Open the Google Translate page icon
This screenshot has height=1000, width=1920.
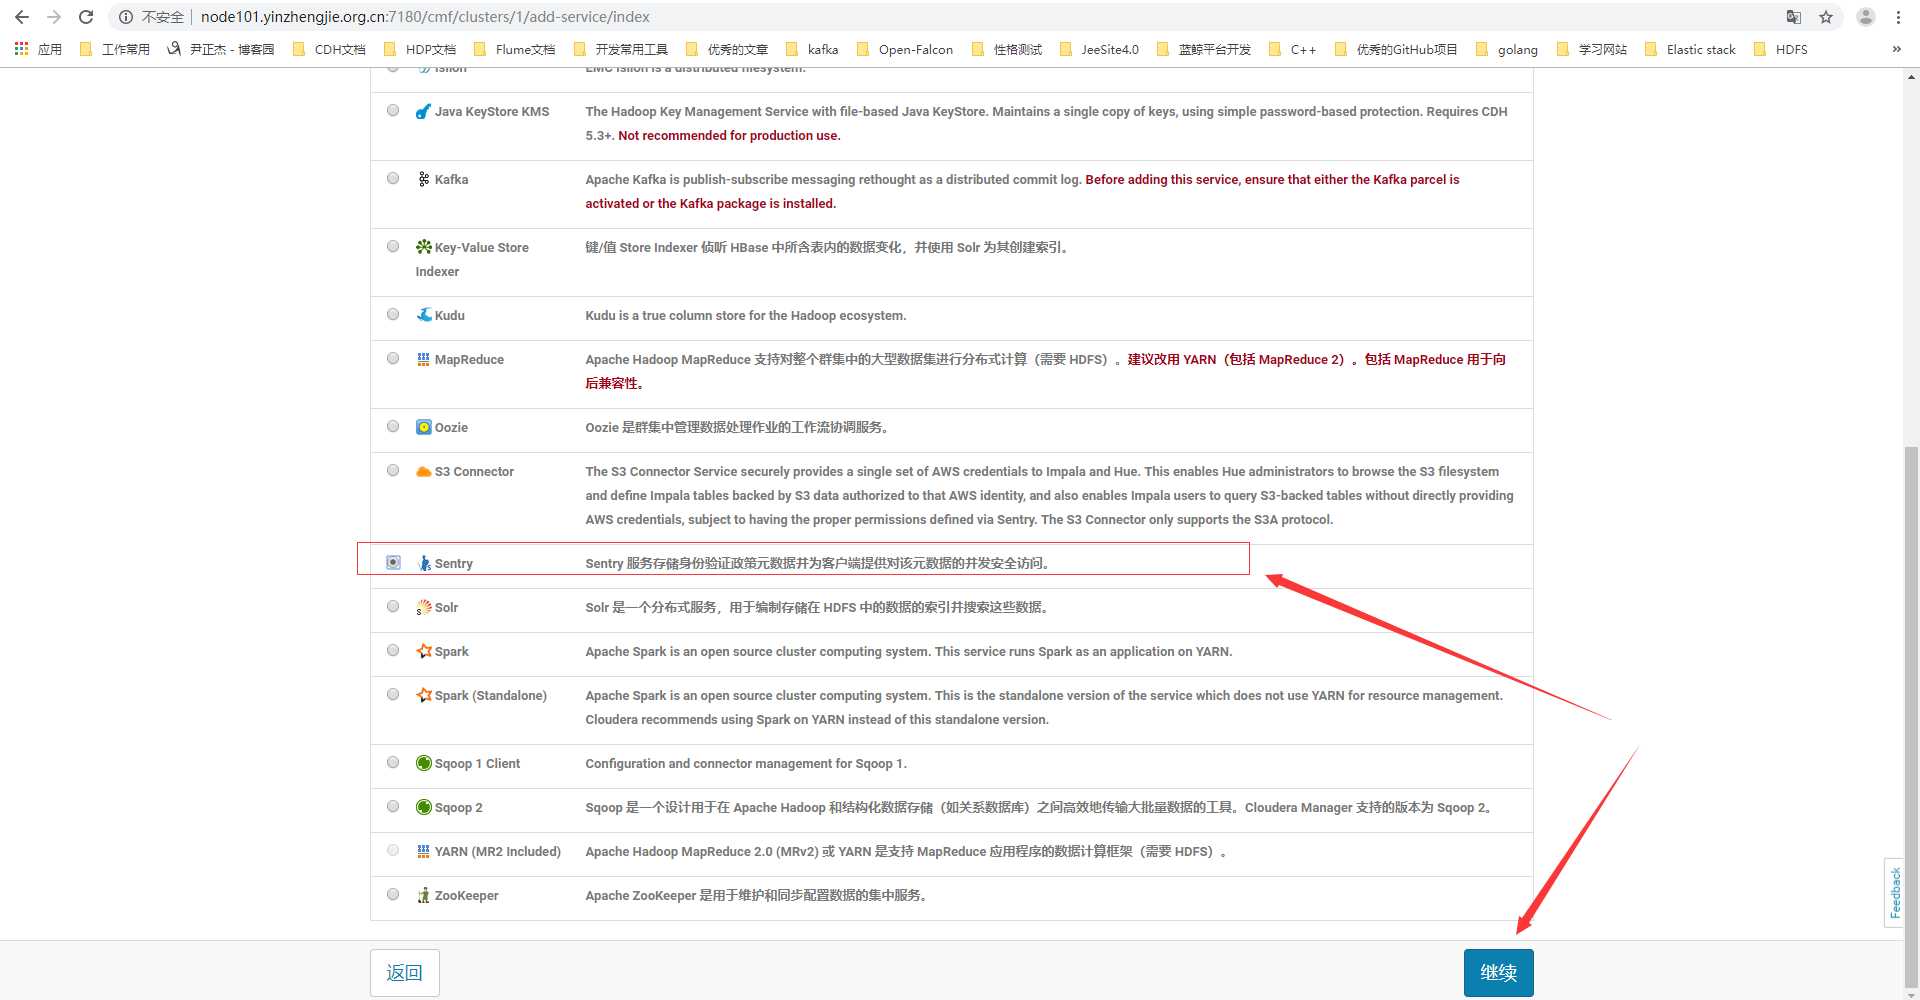[1794, 17]
